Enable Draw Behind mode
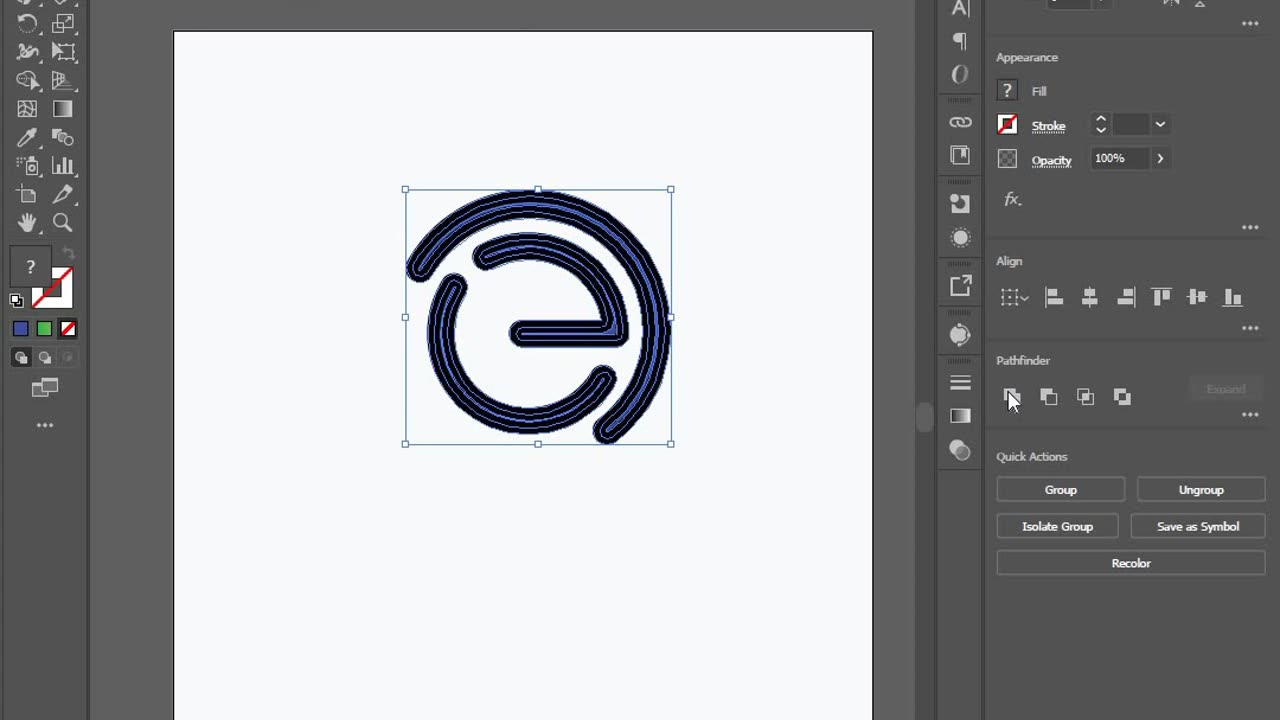 pyautogui.click(x=45, y=357)
